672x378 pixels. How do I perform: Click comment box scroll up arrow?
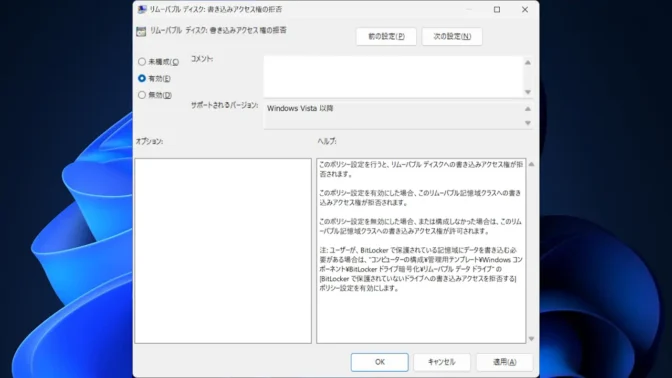point(528,63)
